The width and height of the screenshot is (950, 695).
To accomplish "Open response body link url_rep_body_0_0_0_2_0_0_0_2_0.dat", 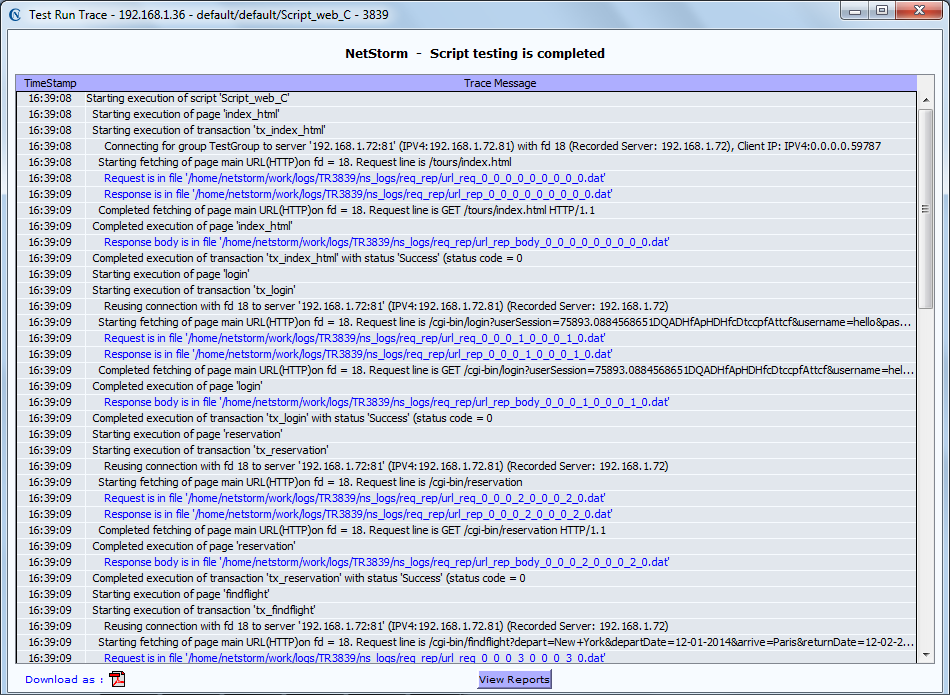I will 387,562.
